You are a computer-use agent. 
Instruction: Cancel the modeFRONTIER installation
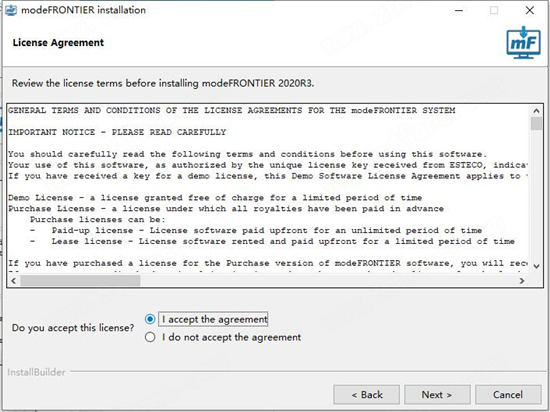click(x=508, y=395)
